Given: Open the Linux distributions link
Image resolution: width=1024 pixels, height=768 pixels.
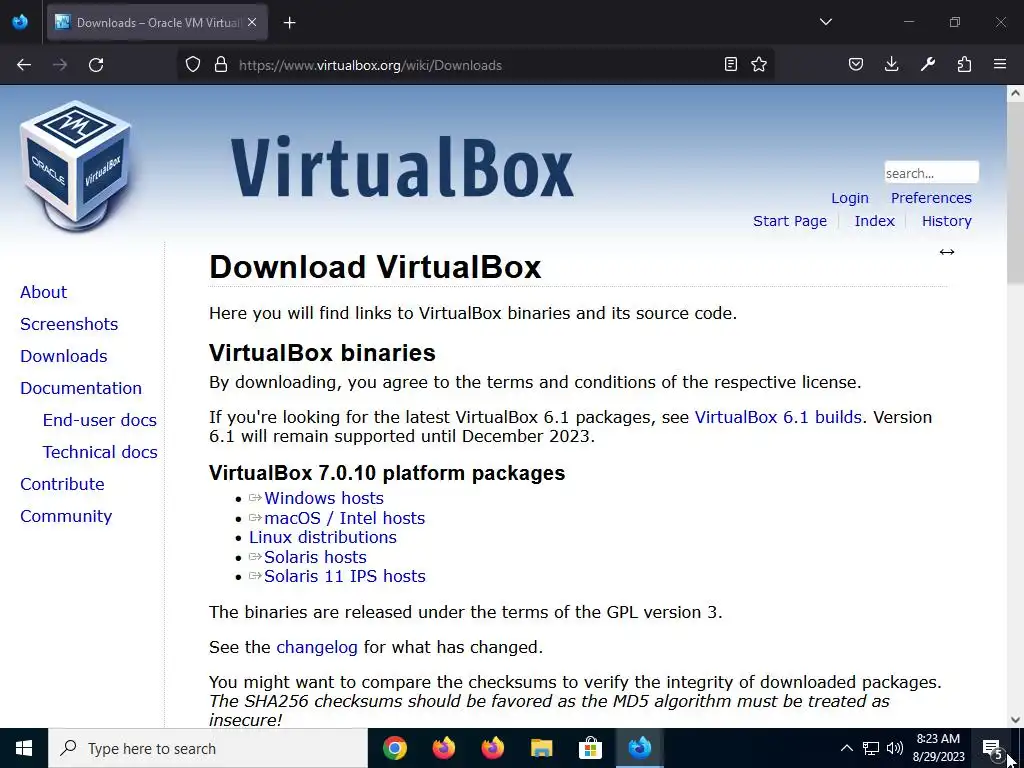Looking at the screenshot, I should (323, 537).
